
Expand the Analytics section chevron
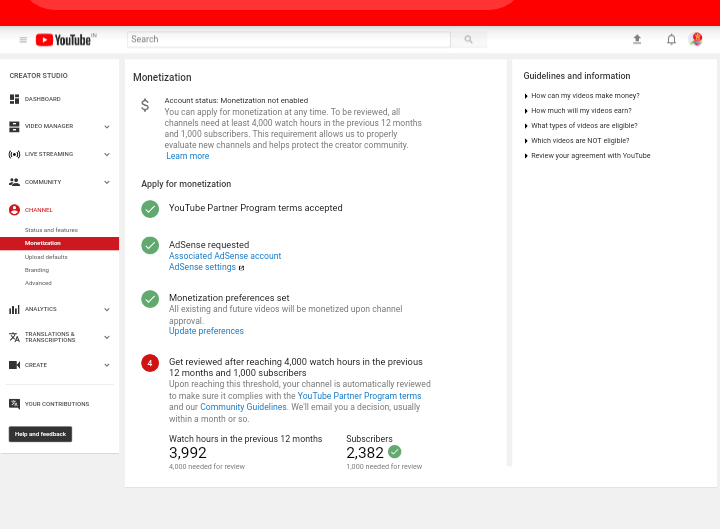(107, 310)
